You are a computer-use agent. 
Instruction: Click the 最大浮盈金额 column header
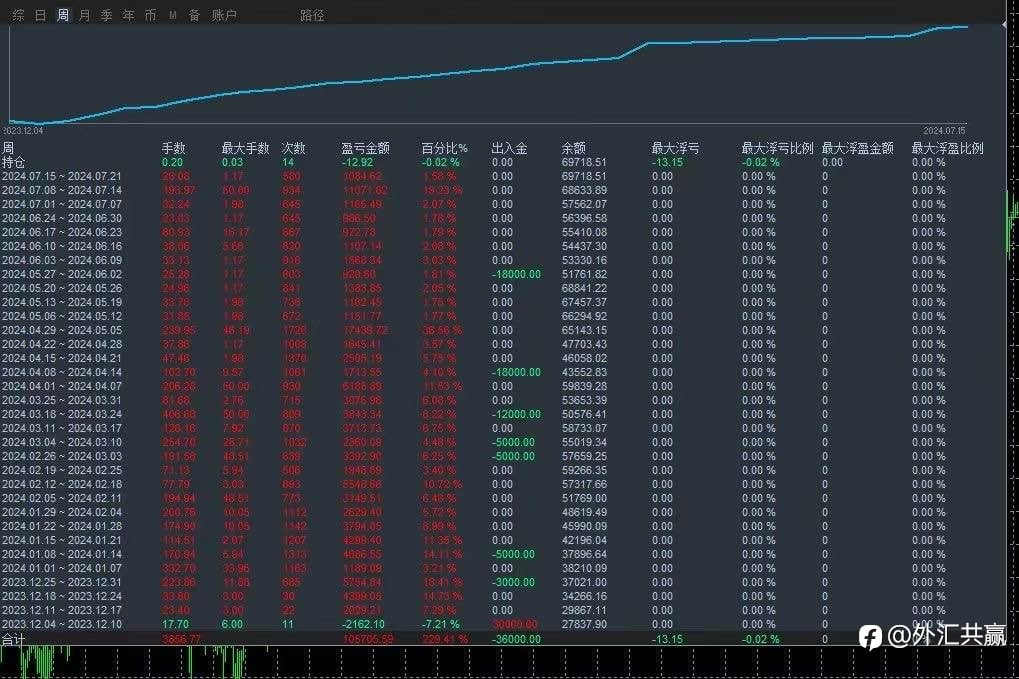pyautogui.click(x=857, y=148)
